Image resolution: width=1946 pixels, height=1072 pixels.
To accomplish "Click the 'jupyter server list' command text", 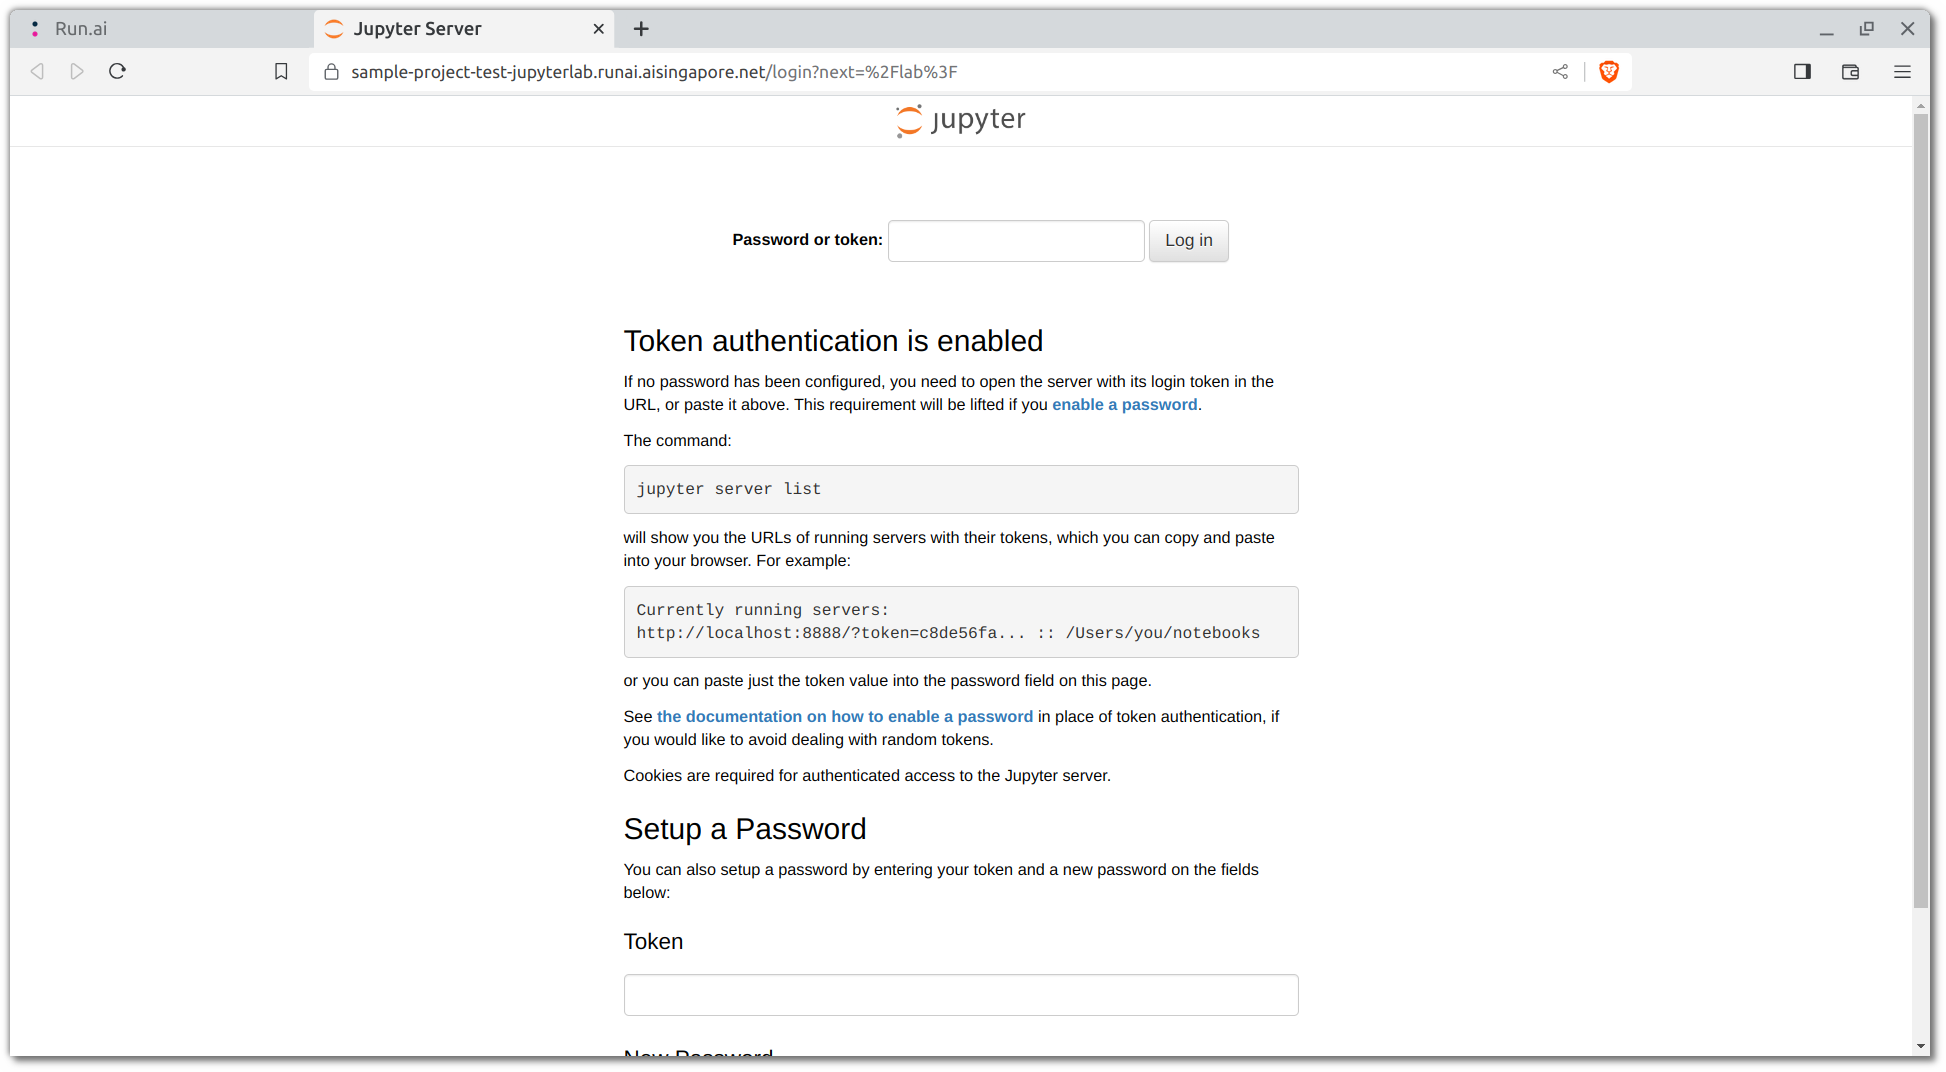I will pos(729,489).
